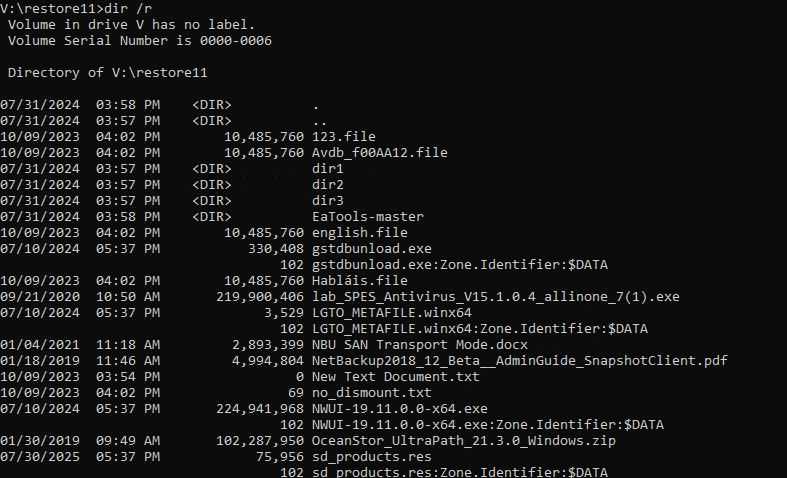Select lab_SPES_Antivirus allinone exe filename
Screen dimensions: 787x478
(x=496, y=297)
